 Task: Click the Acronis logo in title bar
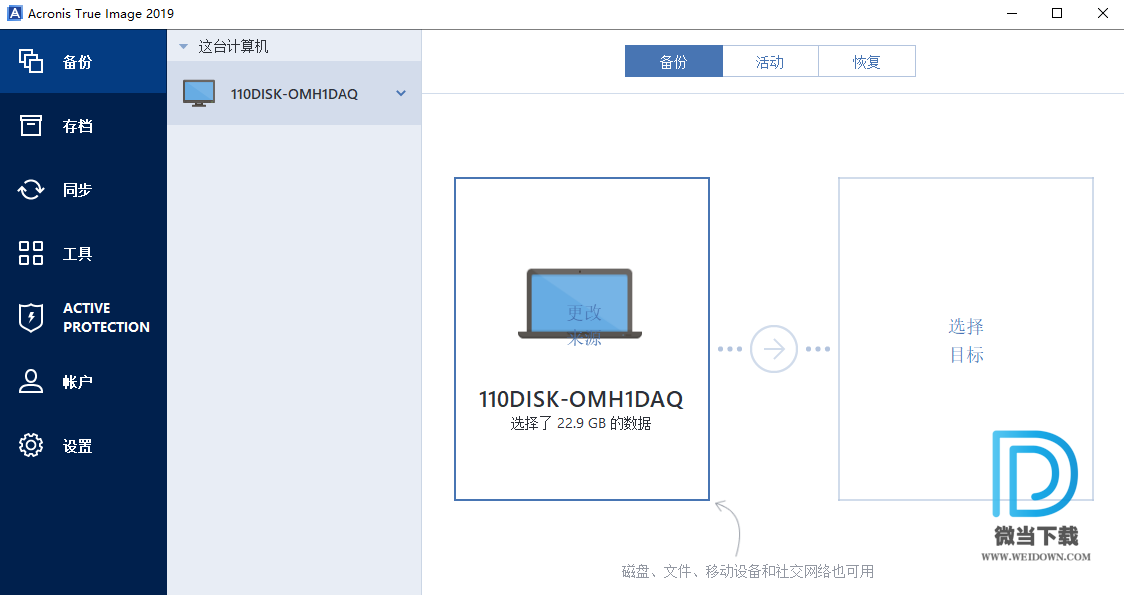pyautogui.click(x=14, y=13)
